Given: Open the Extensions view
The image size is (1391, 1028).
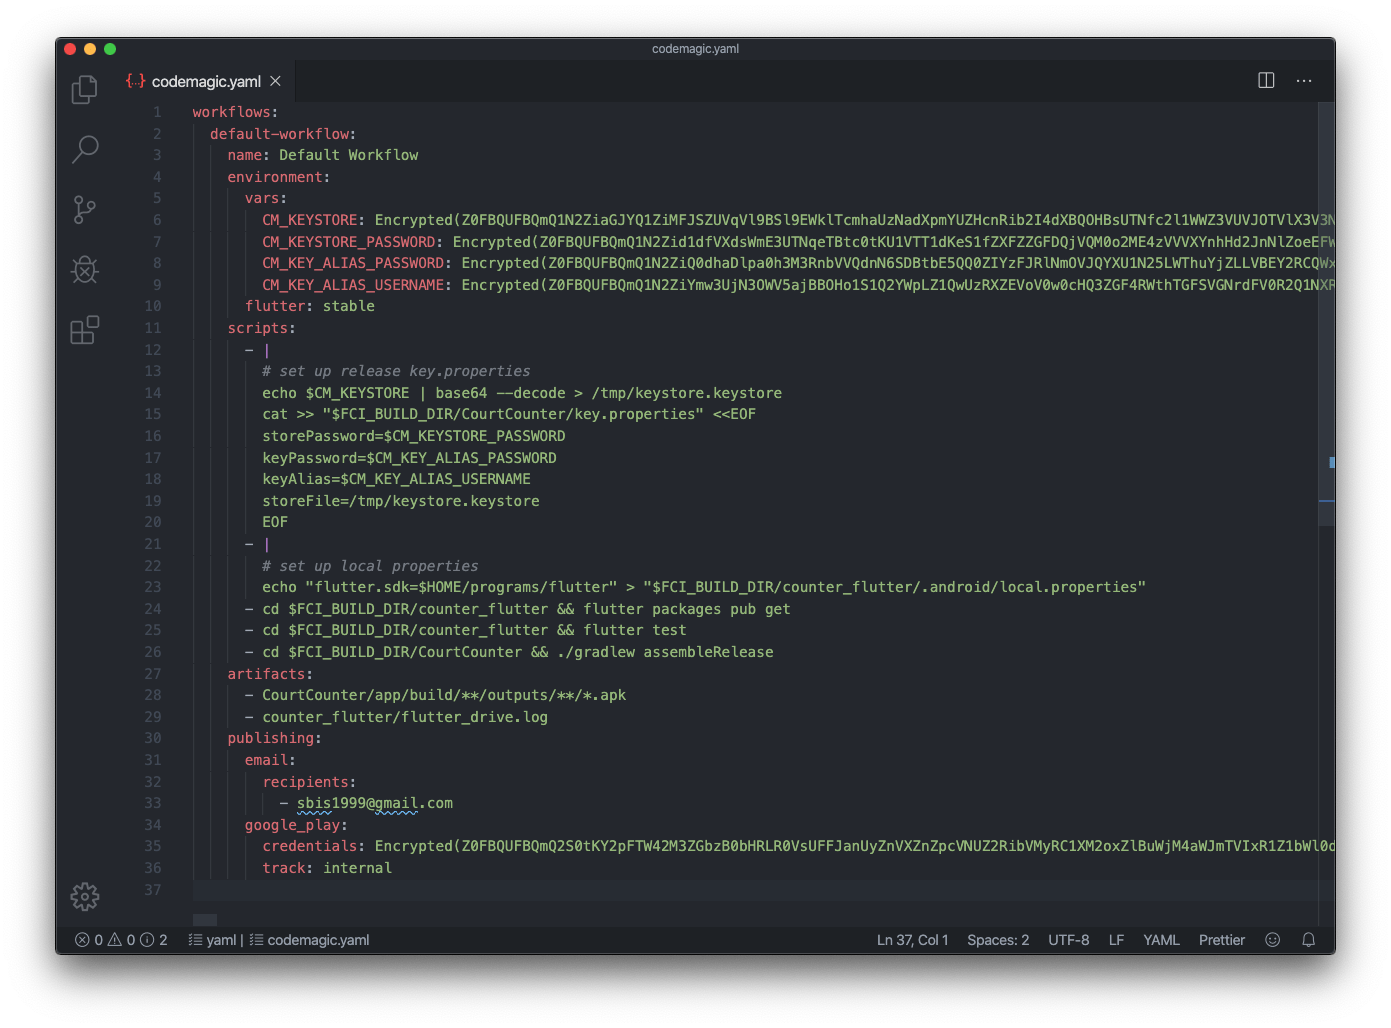Looking at the screenshot, I should [x=85, y=330].
